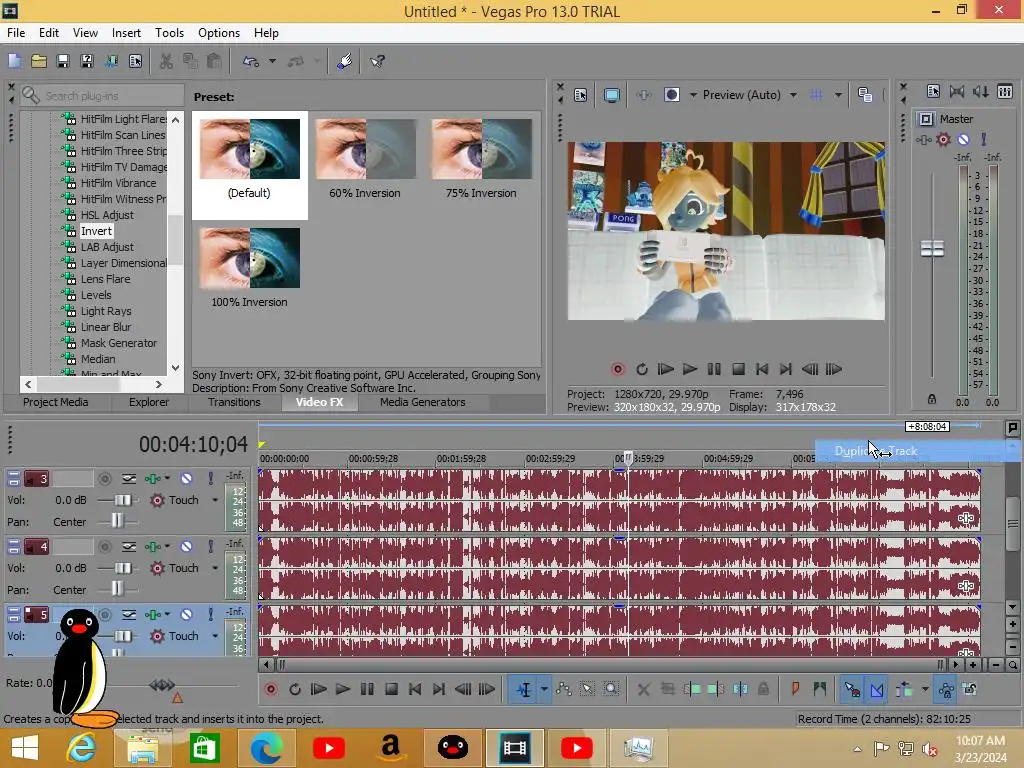Click the Render As film icon
Viewport: 1024px width, 768px height.
pyautogui.click(x=111, y=61)
